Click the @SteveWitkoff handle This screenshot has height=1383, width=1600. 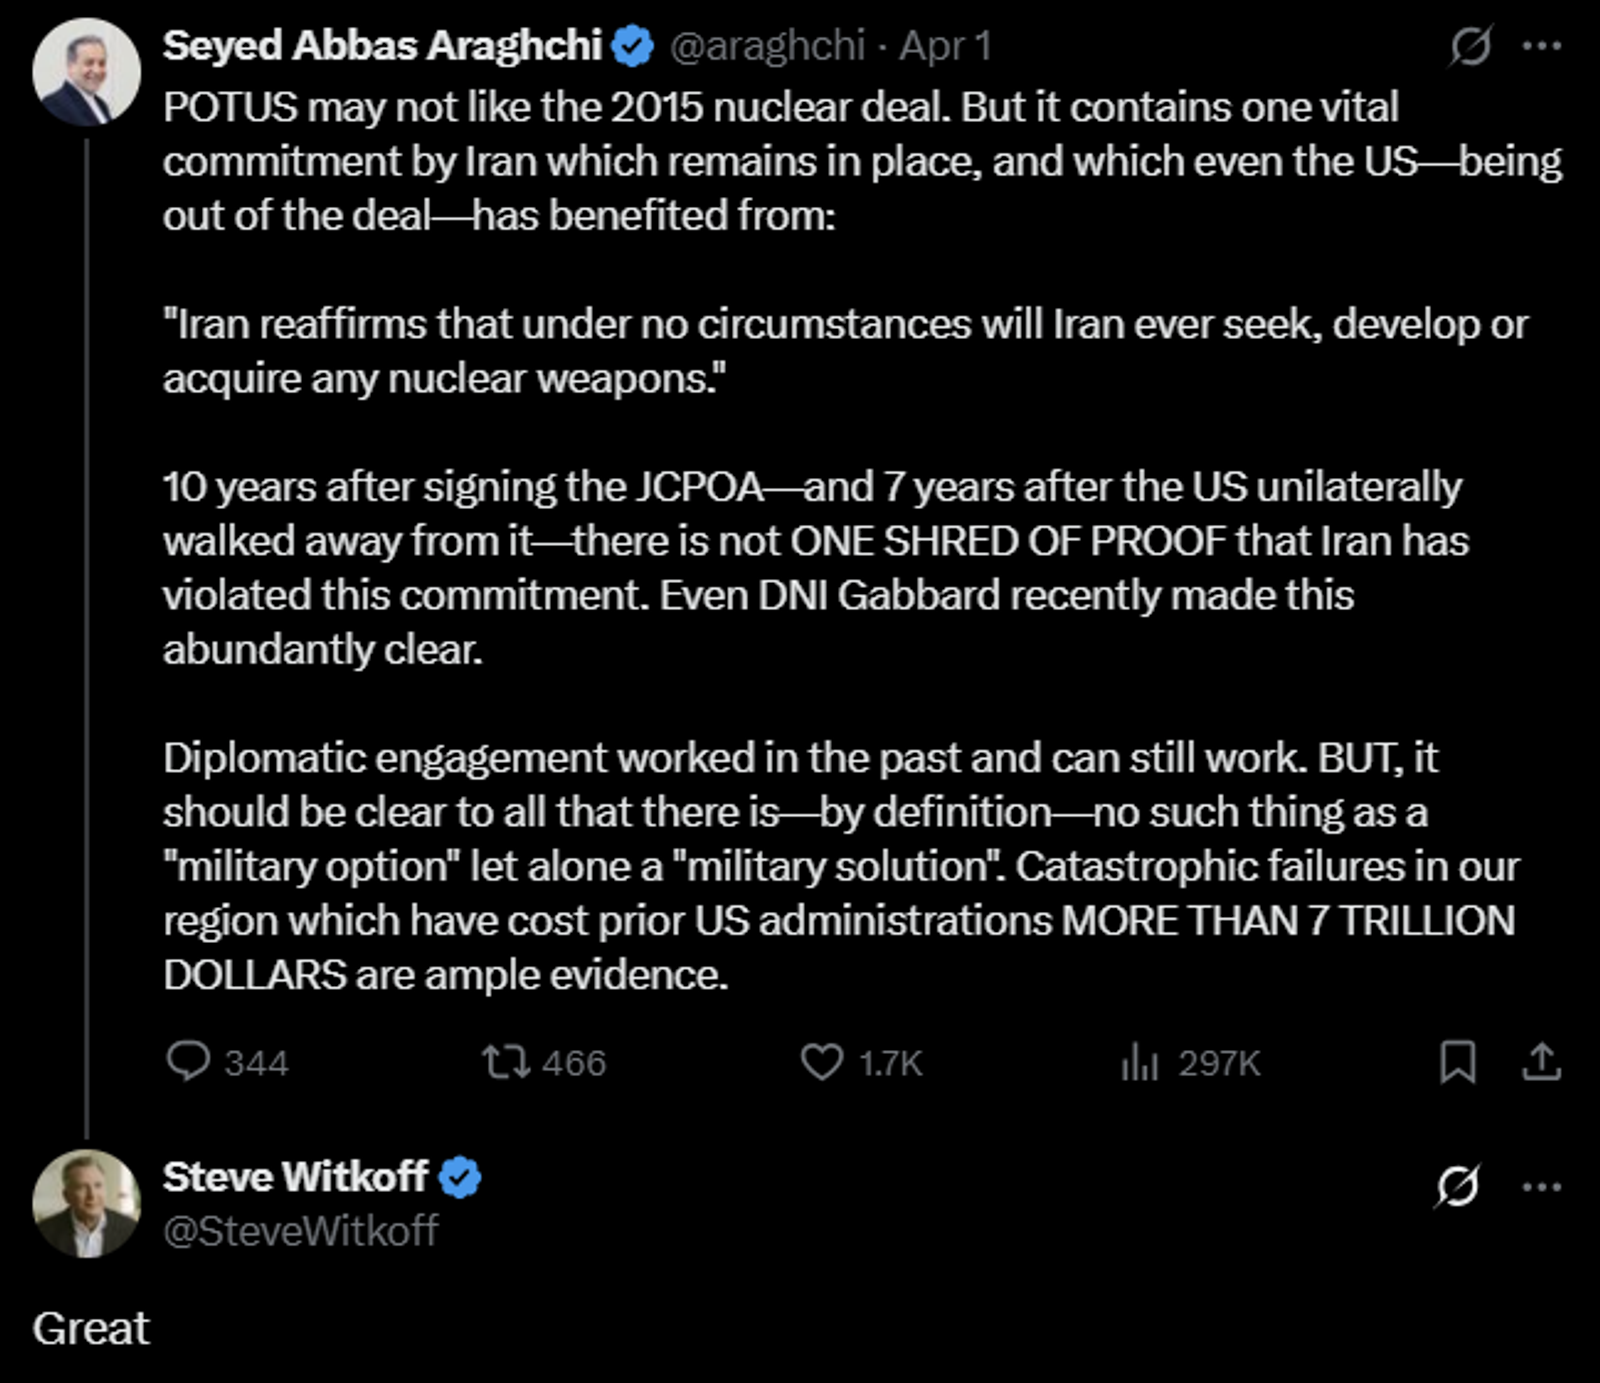(x=300, y=1231)
